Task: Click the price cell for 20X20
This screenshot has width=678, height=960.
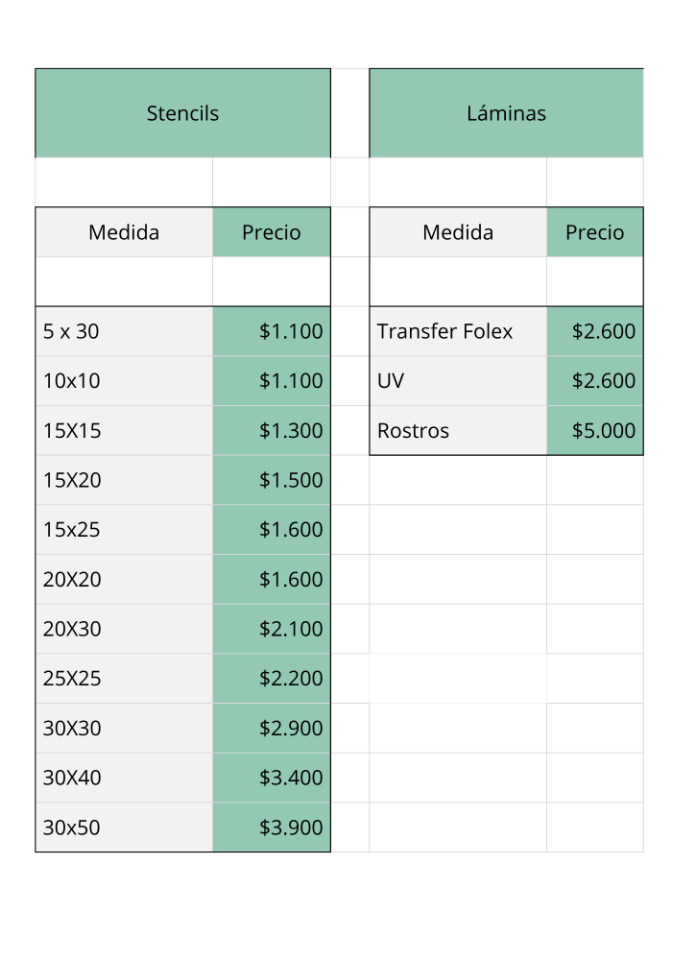Action: coord(271,579)
